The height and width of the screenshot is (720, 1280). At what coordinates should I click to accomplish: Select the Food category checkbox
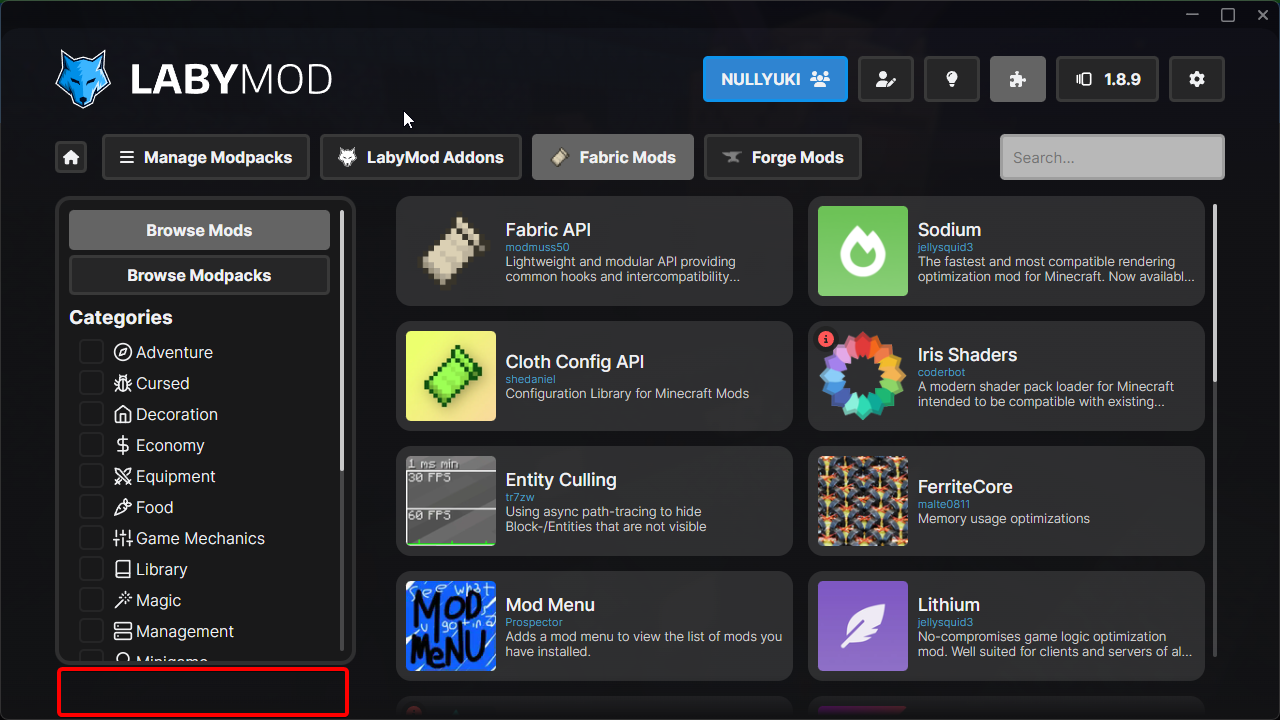(91, 507)
